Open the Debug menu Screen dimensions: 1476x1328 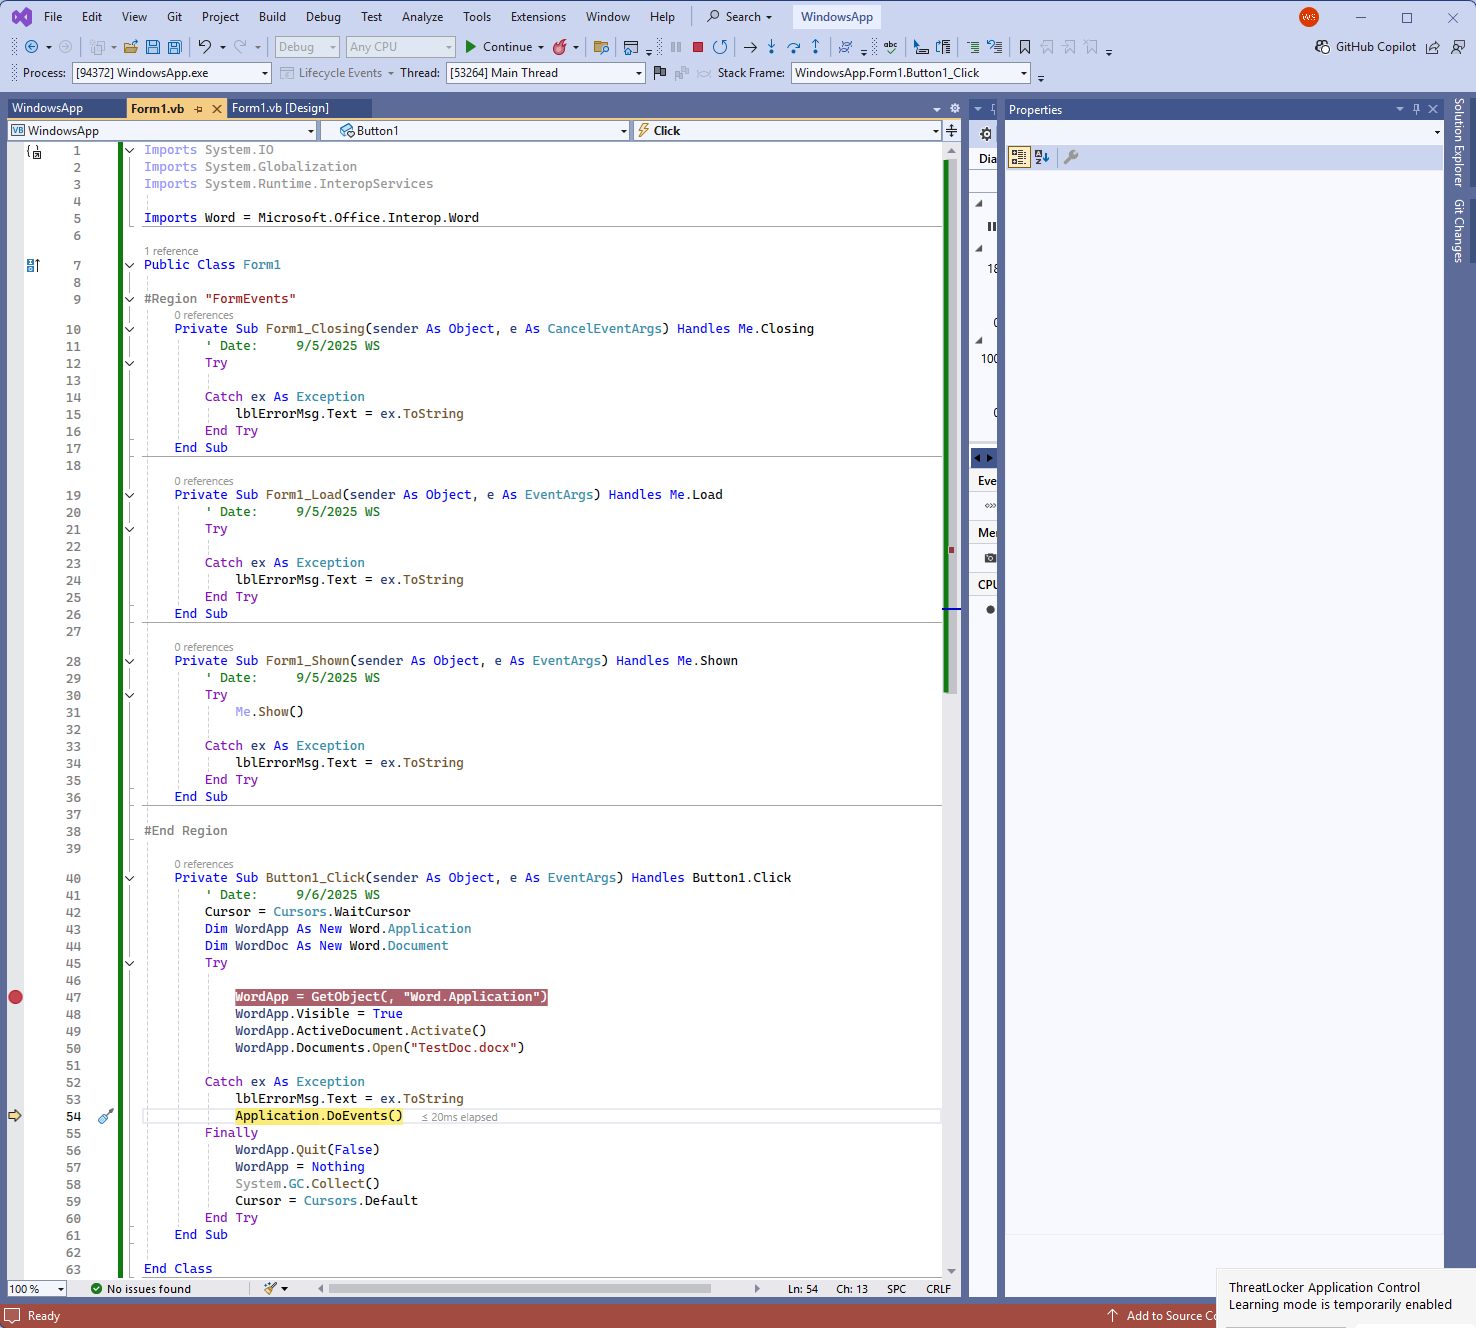[x=323, y=17]
